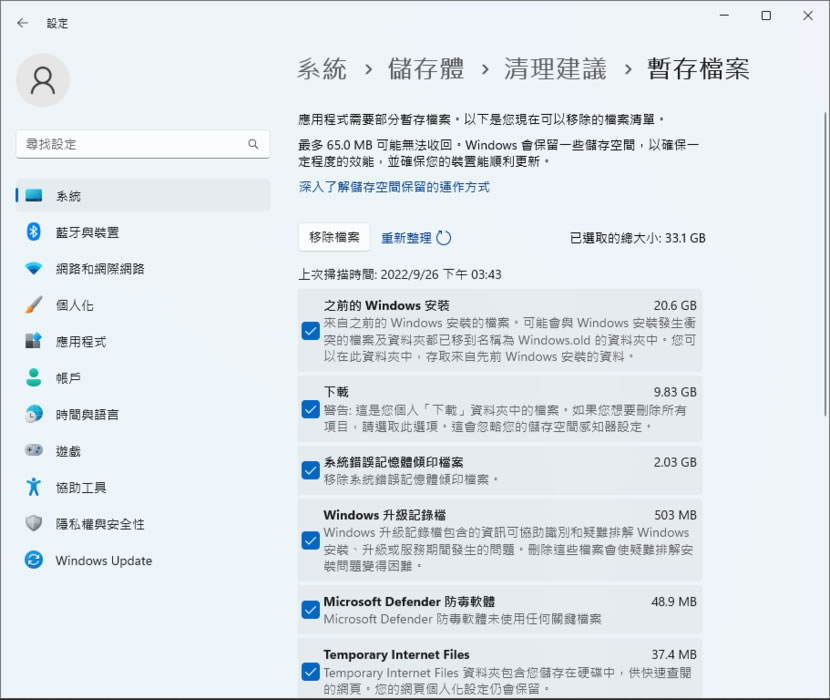Open 藍牙與裝置 Bluetooth settings

pos(87,232)
